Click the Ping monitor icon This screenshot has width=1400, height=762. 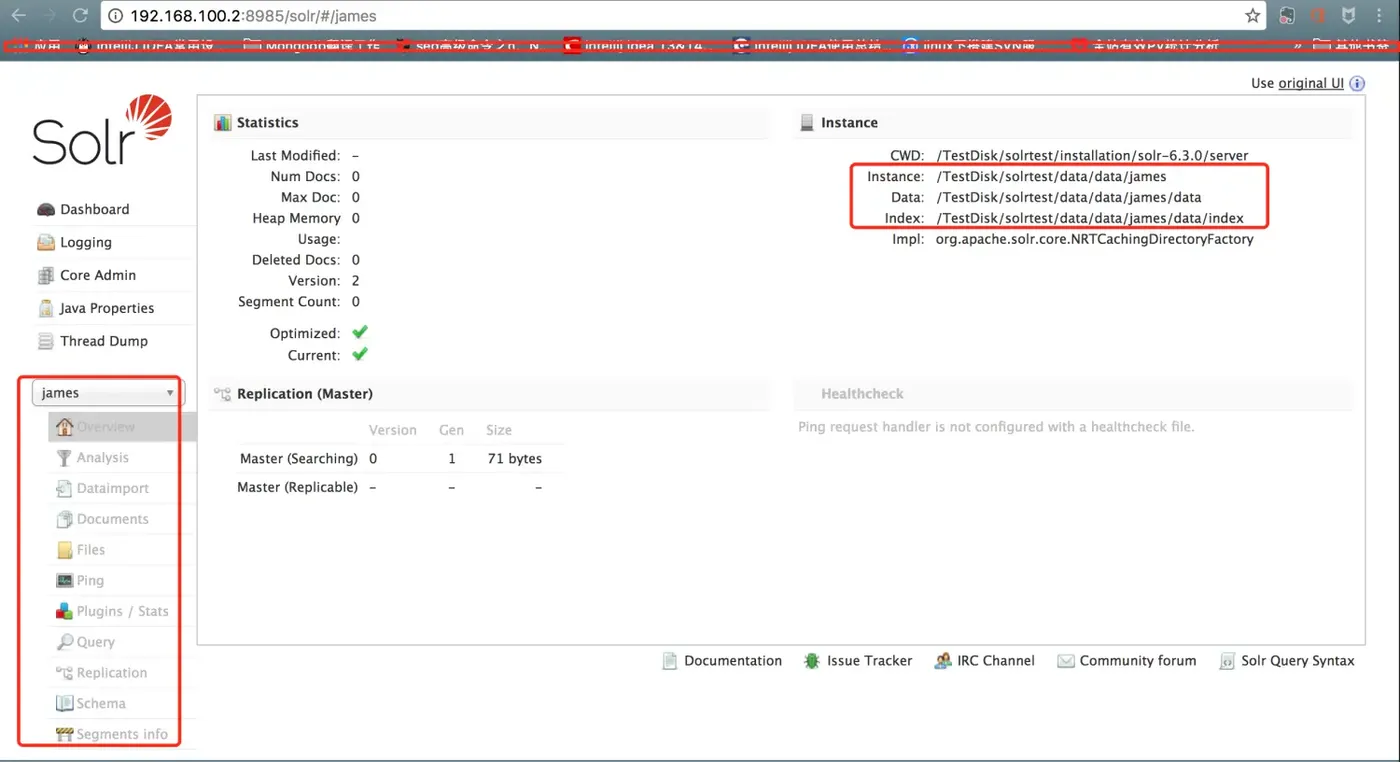pyautogui.click(x=64, y=581)
